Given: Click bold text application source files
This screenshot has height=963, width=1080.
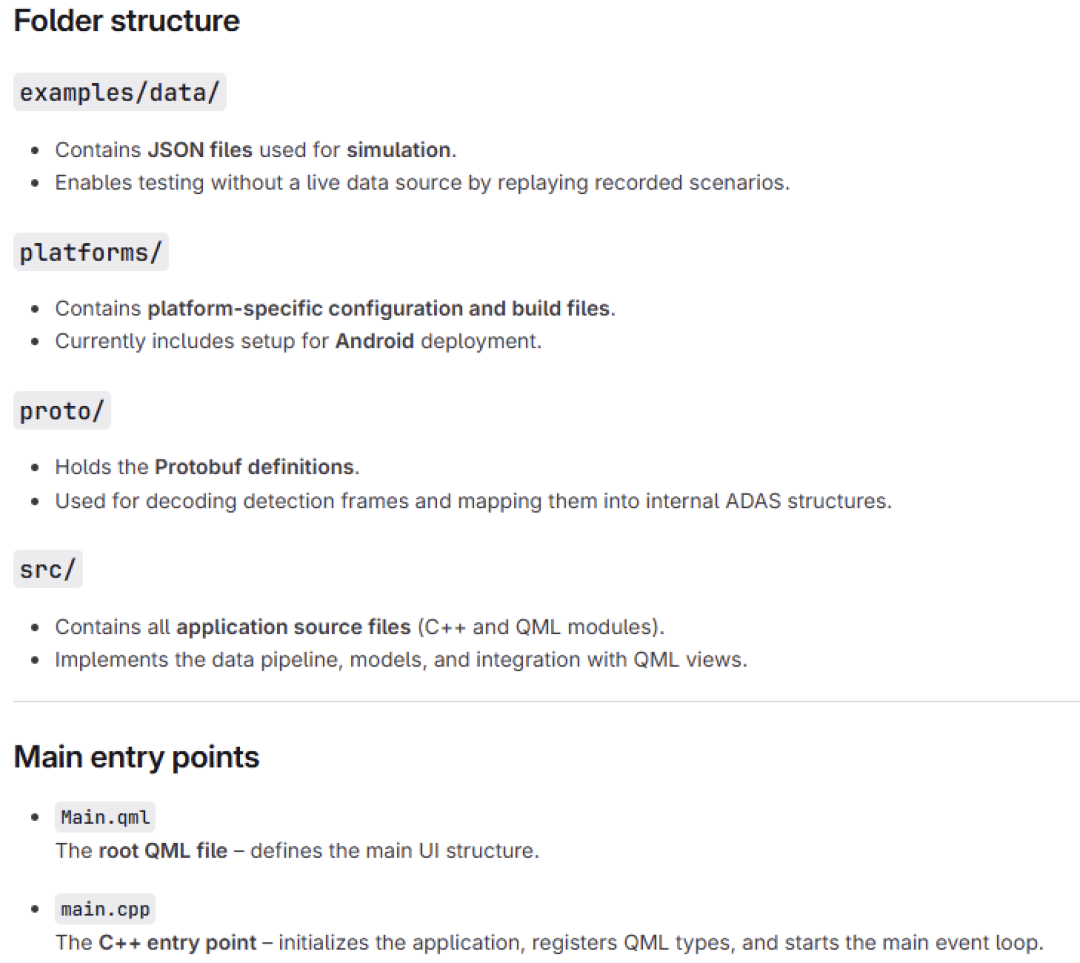Looking at the screenshot, I should pyautogui.click(x=293, y=627).
